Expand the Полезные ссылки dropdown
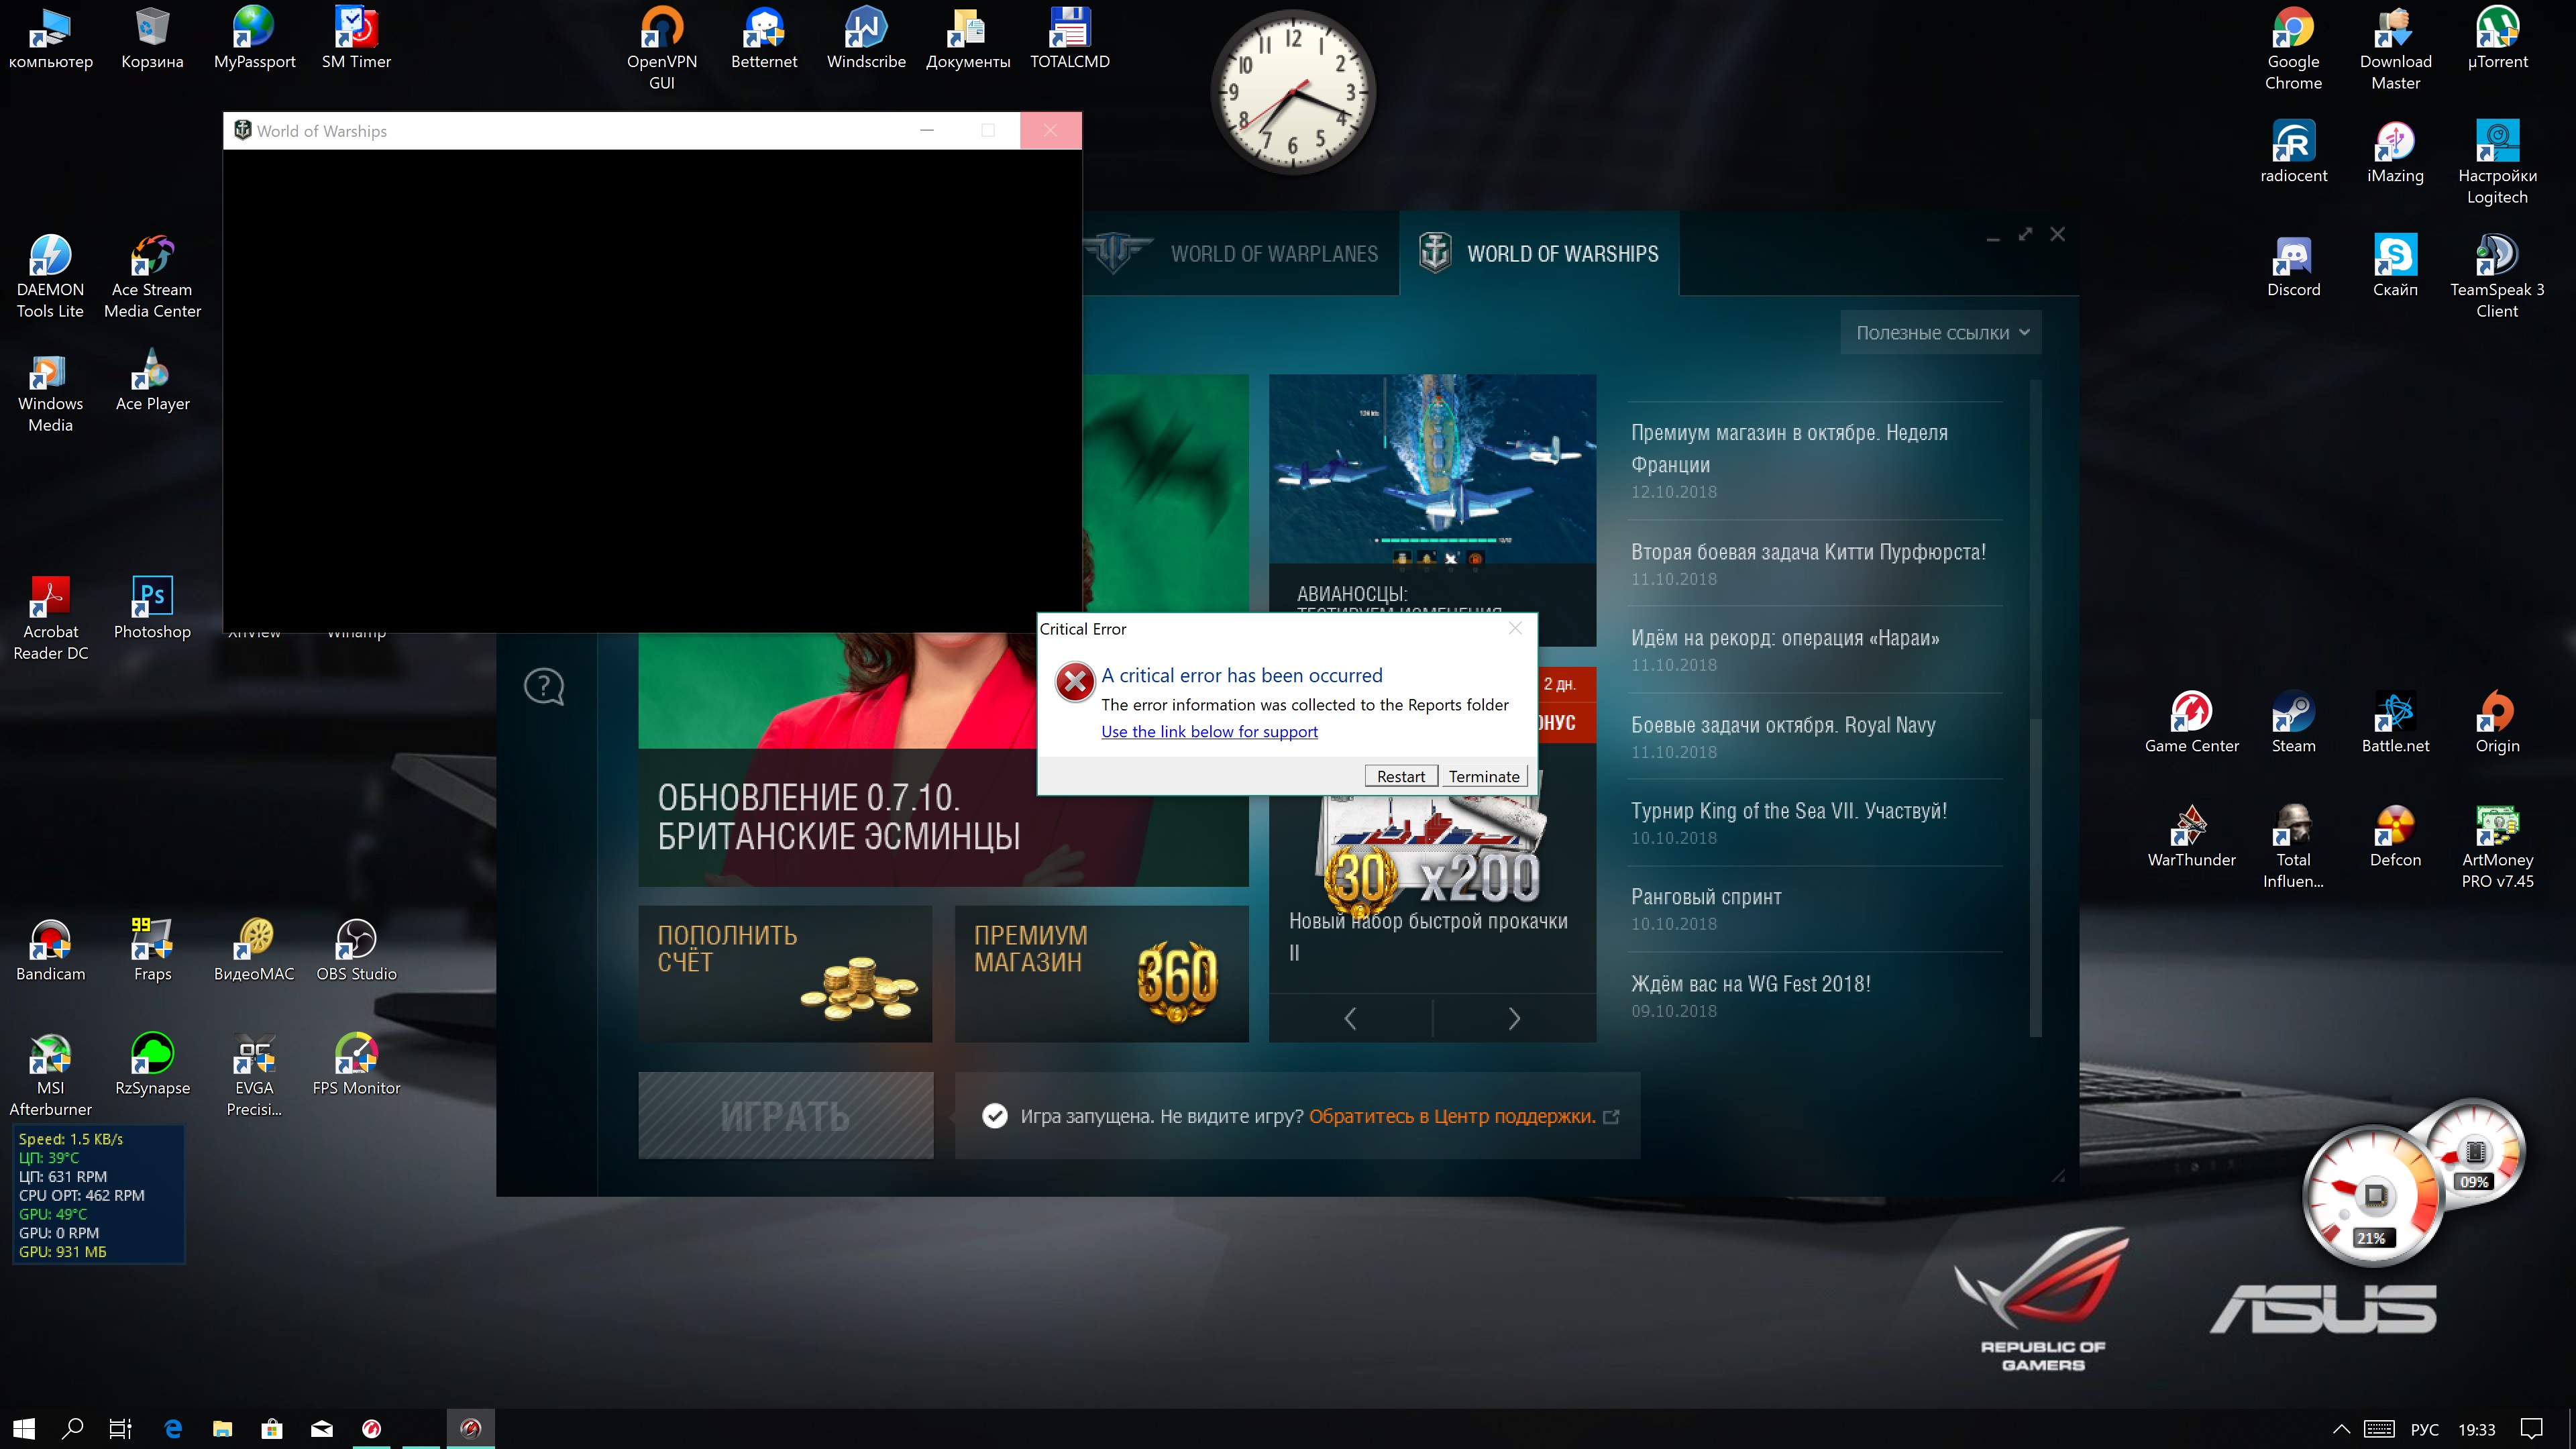The height and width of the screenshot is (1449, 2576). [1941, 333]
